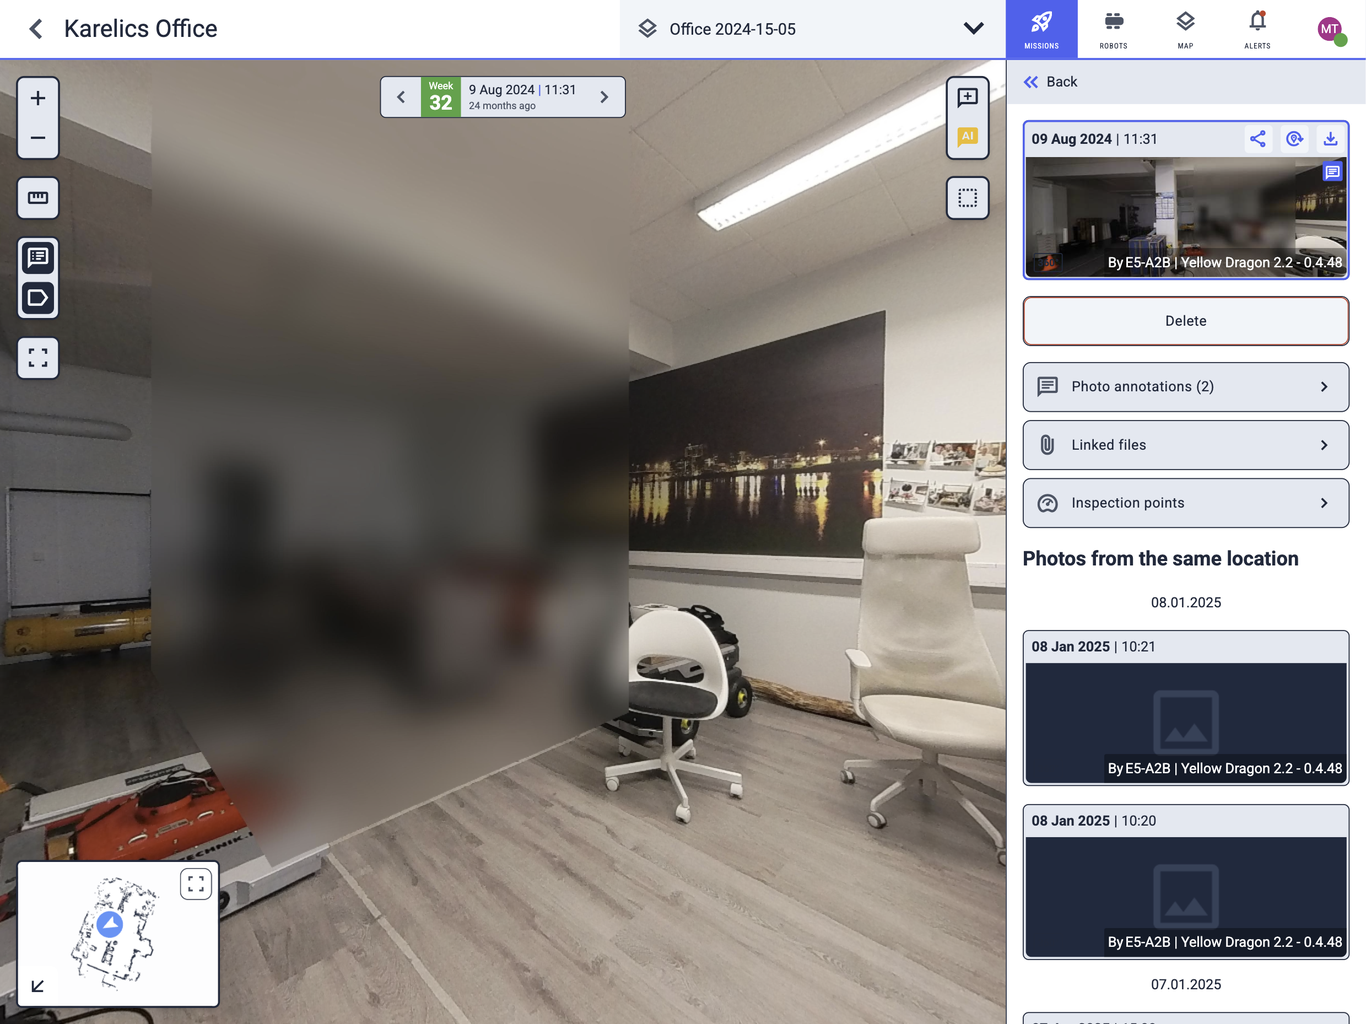This screenshot has height=1024, width=1366.
Task: Expand Photo annotations (2)
Action: click(x=1186, y=387)
